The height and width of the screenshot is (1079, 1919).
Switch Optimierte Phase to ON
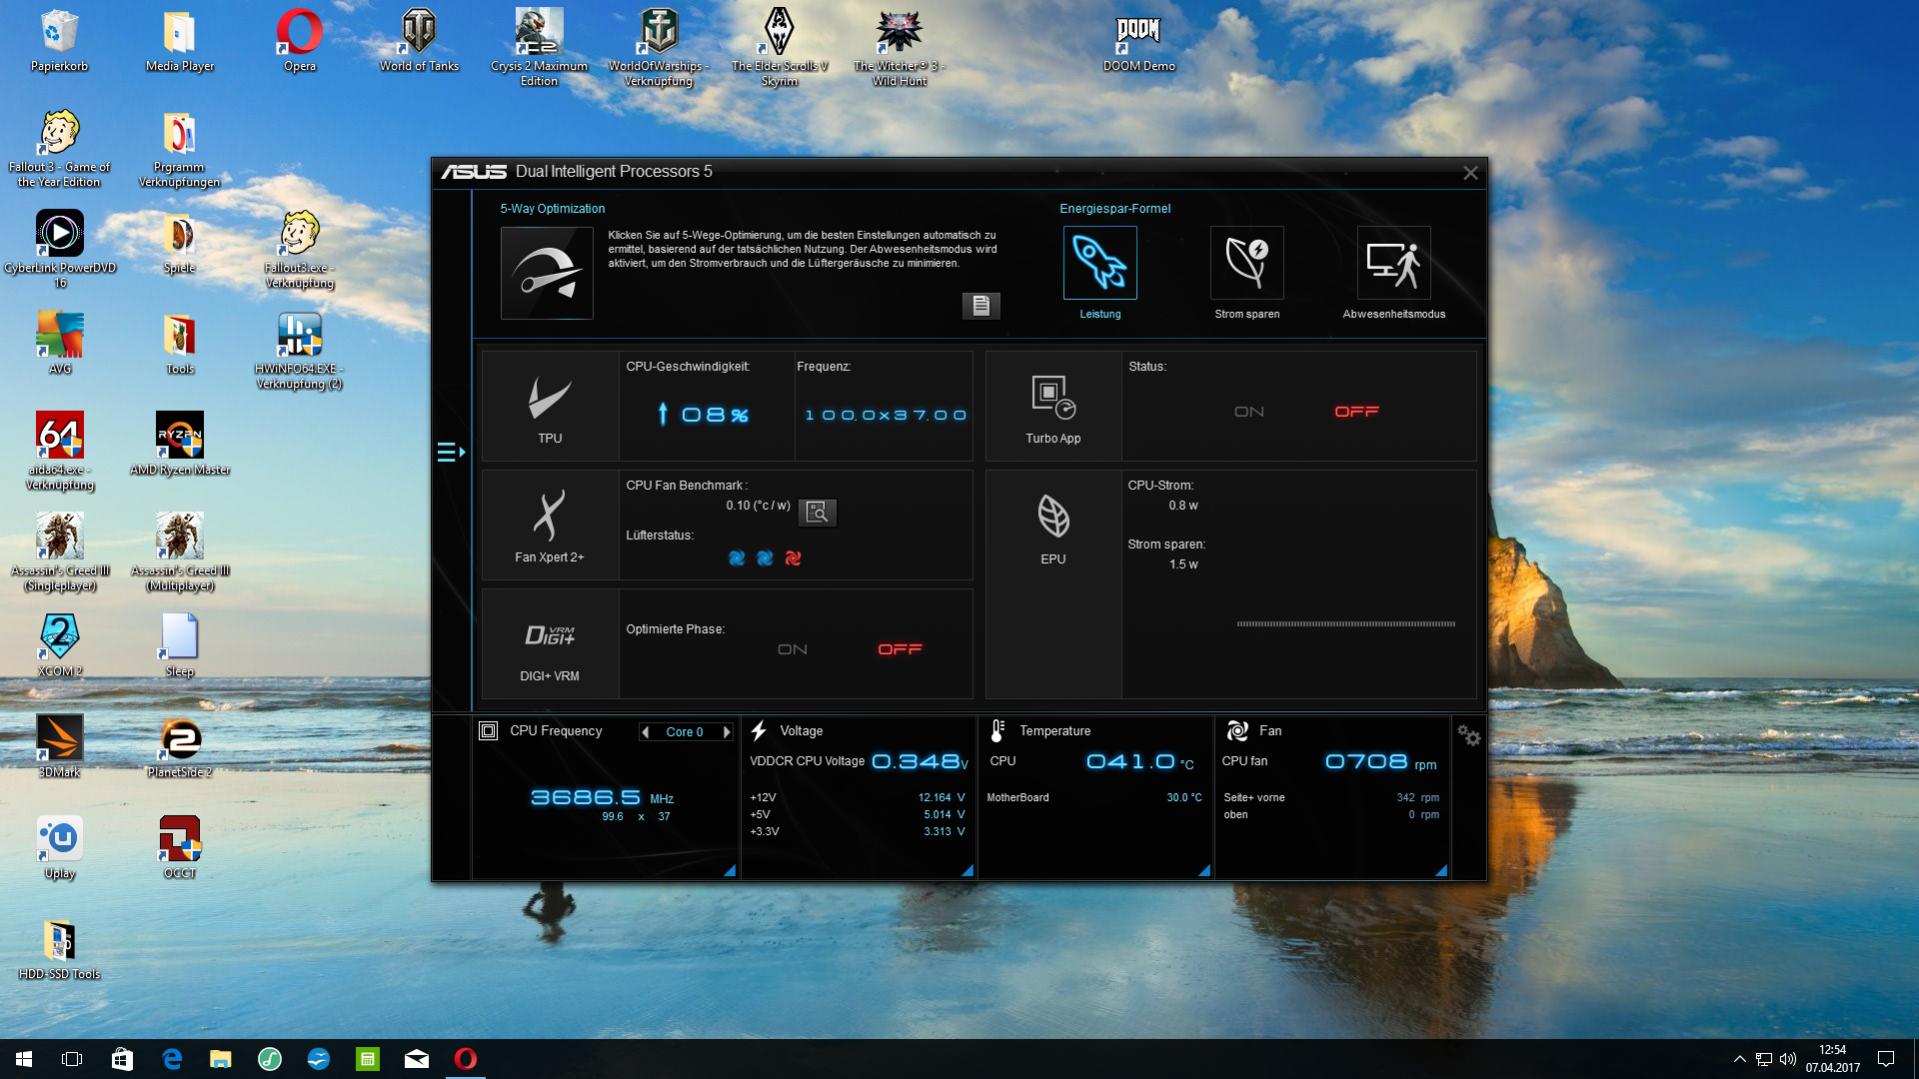pyautogui.click(x=792, y=649)
